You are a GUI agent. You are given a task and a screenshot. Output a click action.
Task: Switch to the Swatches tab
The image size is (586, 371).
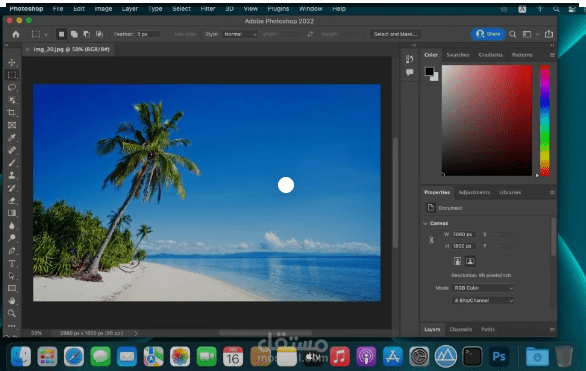pyautogui.click(x=457, y=55)
